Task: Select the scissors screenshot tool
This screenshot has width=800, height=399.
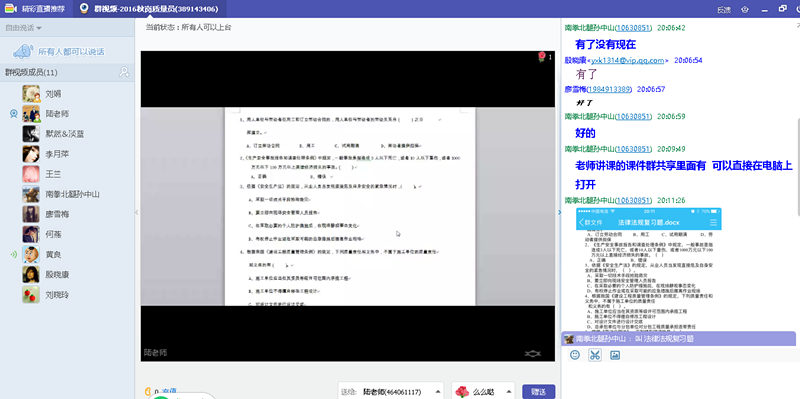Action: click(x=594, y=355)
